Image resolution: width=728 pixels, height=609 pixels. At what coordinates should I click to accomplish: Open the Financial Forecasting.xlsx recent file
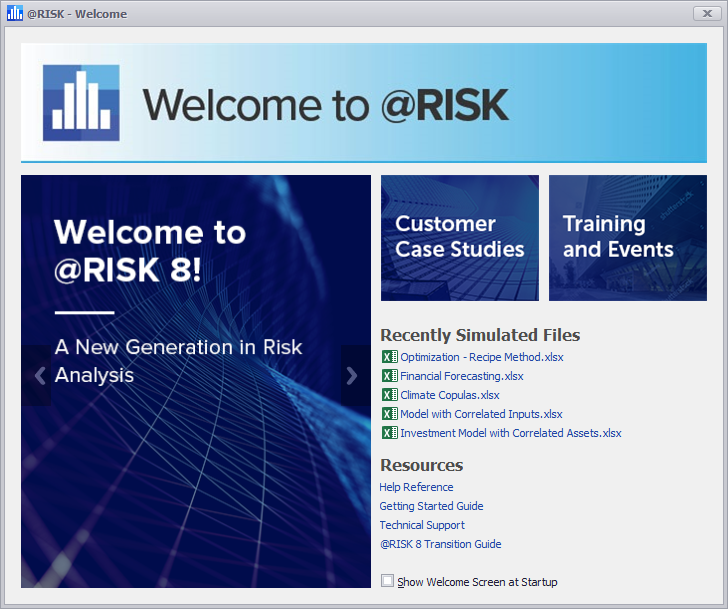pos(461,376)
